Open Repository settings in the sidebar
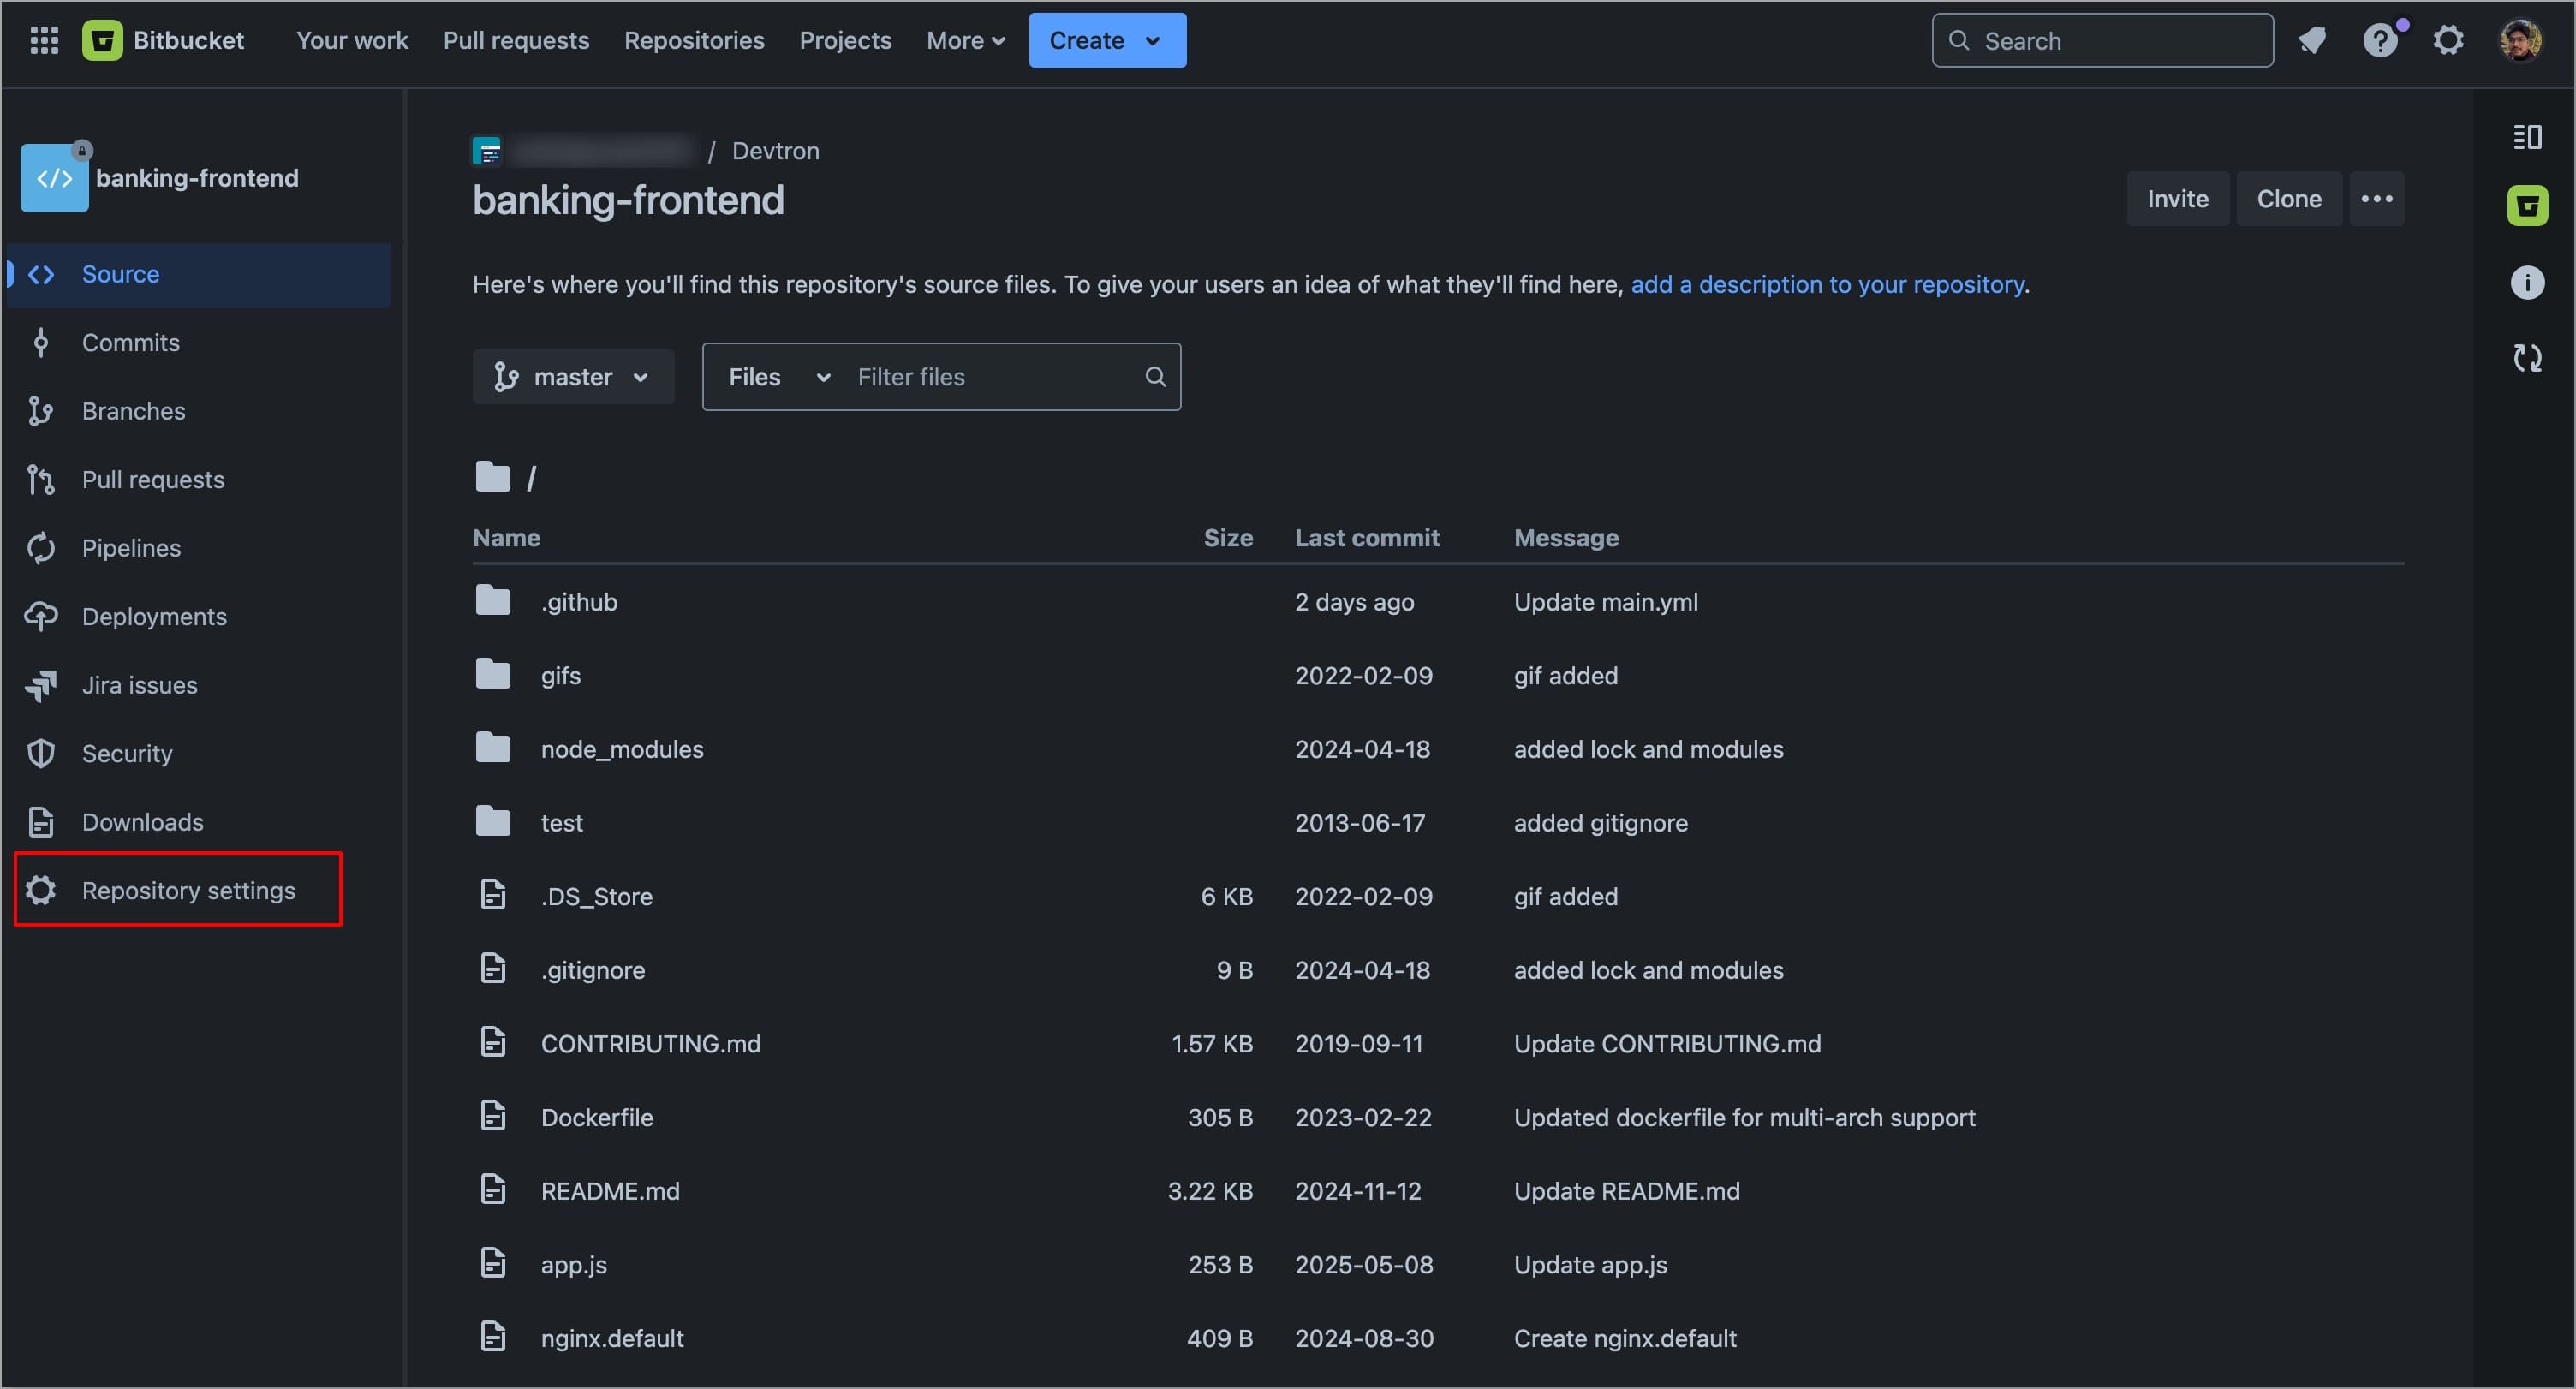Viewport: 2576px width, 1389px height. pos(188,890)
